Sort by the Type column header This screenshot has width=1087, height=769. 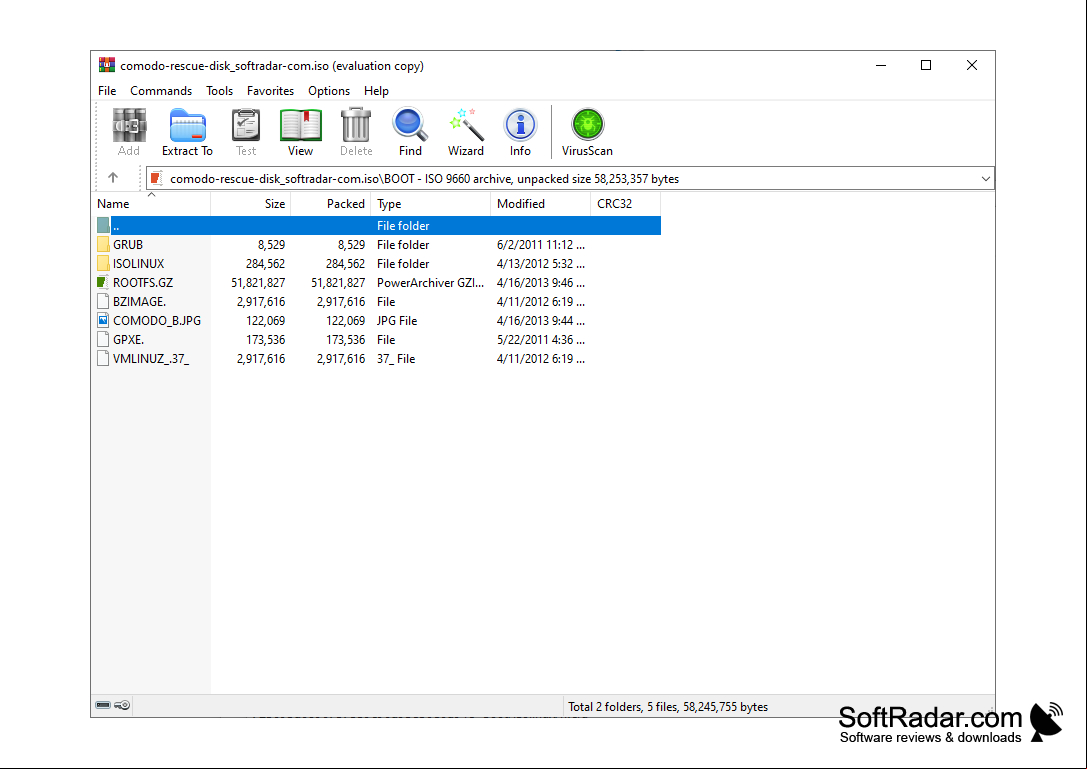click(431, 204)
